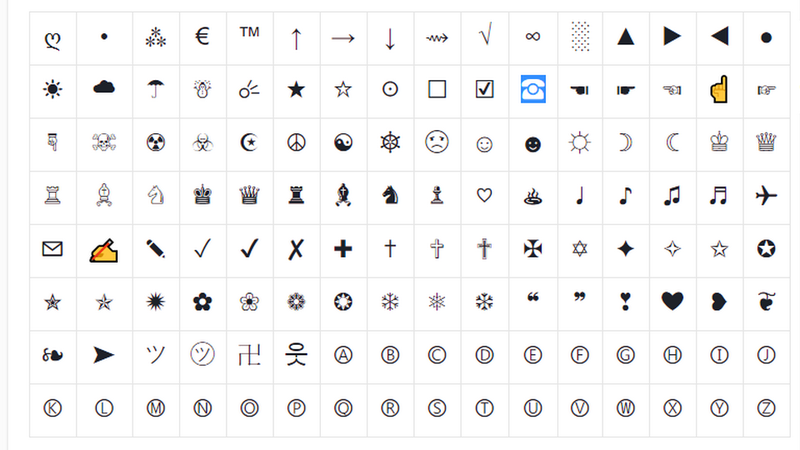Pick the black four-pointed star symbol
Image resolution: width=800 pixels, height=450 pixels.
click(626, 249)
